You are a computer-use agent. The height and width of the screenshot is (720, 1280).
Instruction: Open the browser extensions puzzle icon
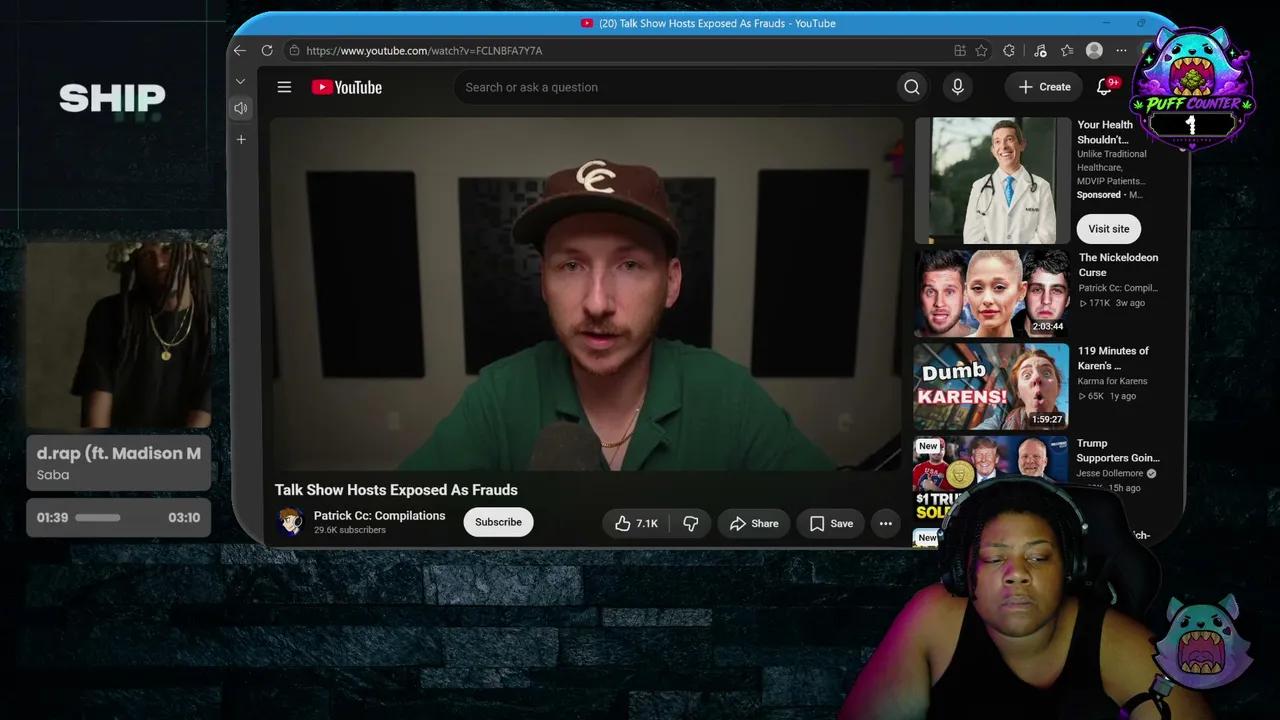(x=1009, y=50)
